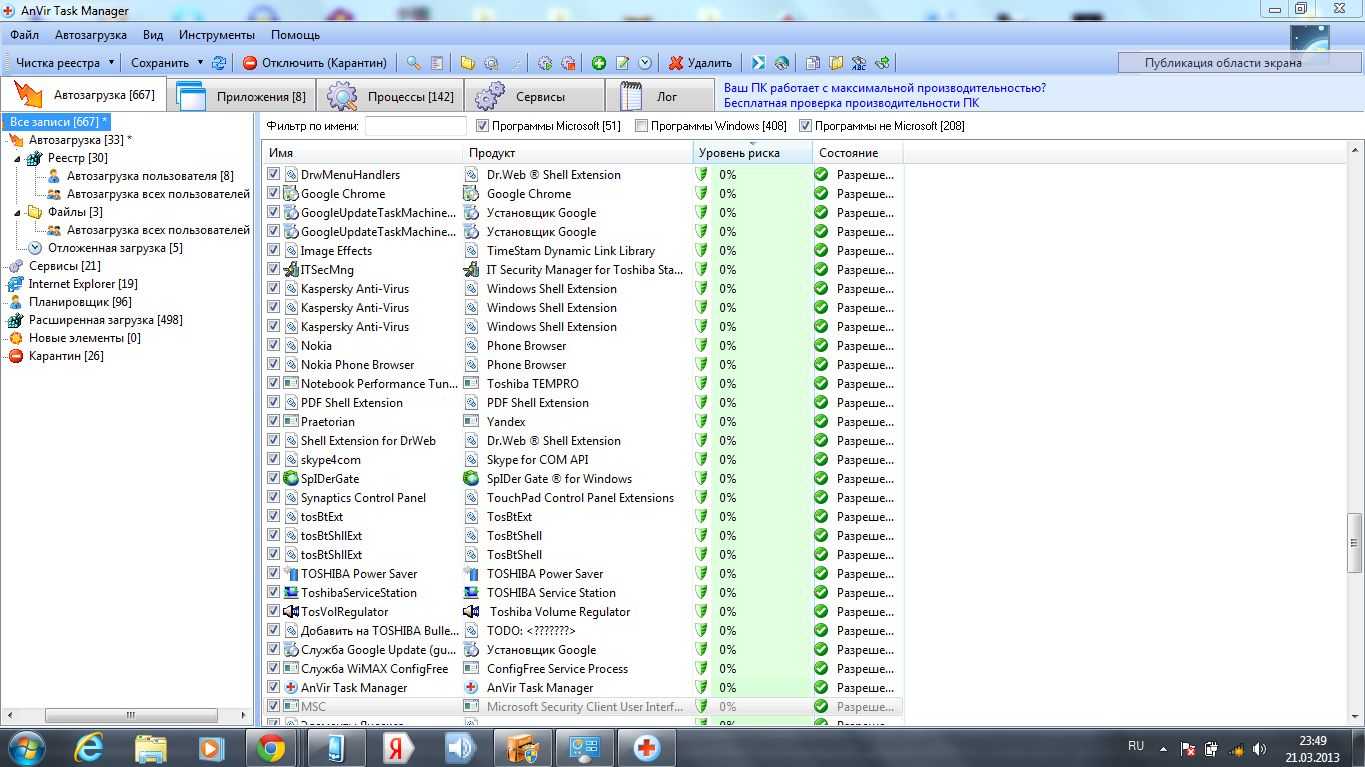Click the vertical scrollbar thumb of the list
The height and width of the screenshot is (767, 1365).
[1356, 543]
